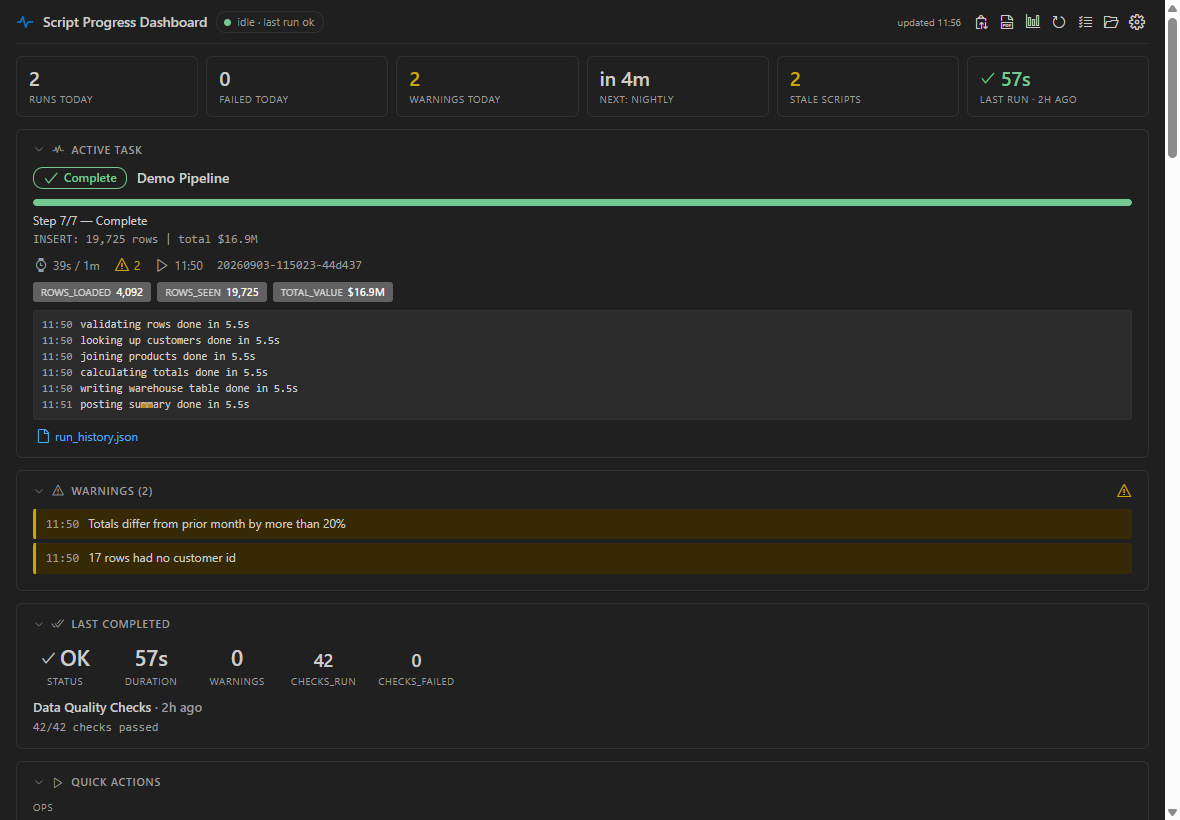Click the 'Demo Pipeline' task title

(183, 178)
